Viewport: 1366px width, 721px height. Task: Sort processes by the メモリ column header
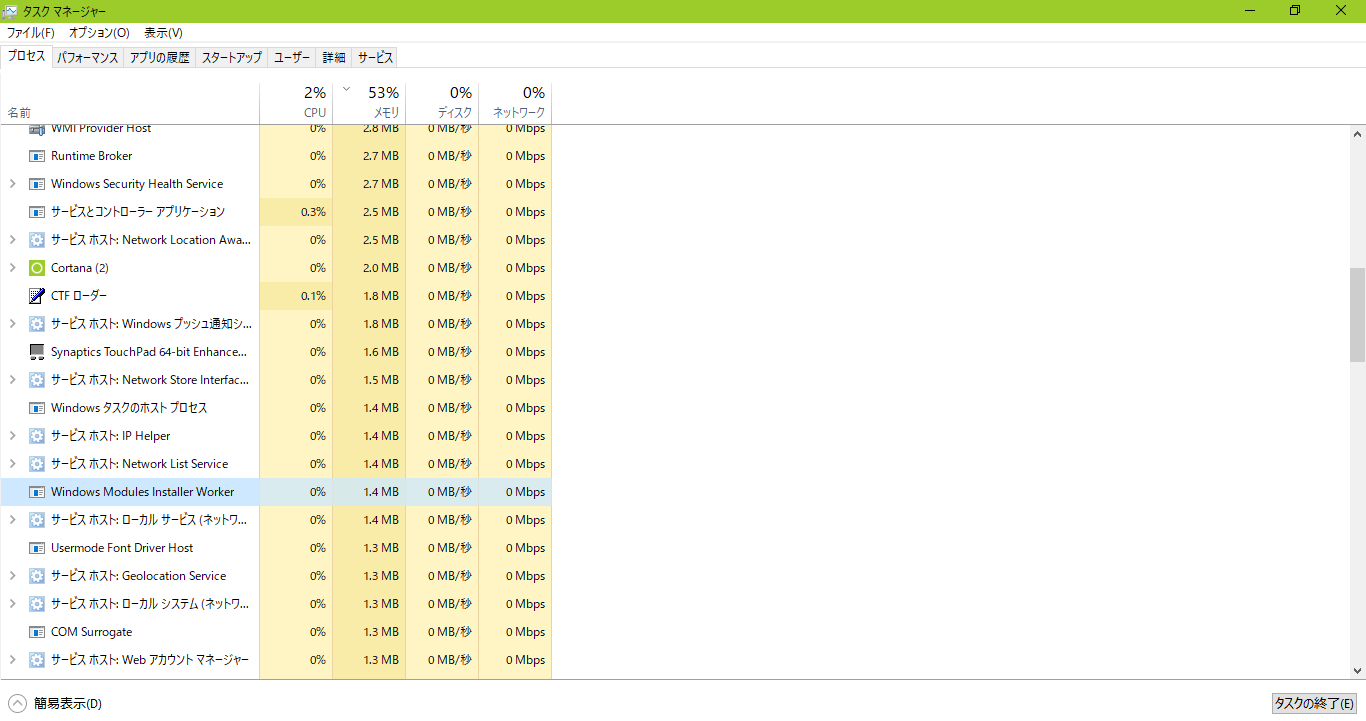point(369,103)
